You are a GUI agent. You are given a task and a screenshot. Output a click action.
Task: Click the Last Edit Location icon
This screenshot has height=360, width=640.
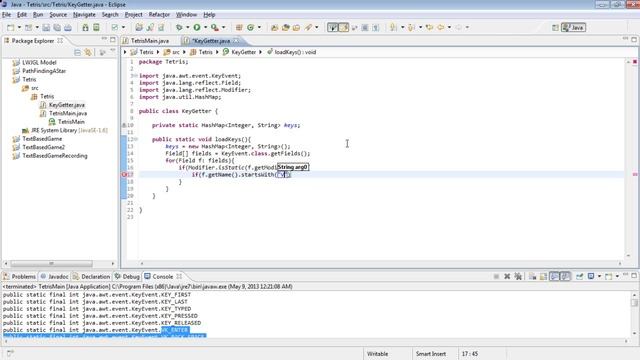click(x=429, y=27)
